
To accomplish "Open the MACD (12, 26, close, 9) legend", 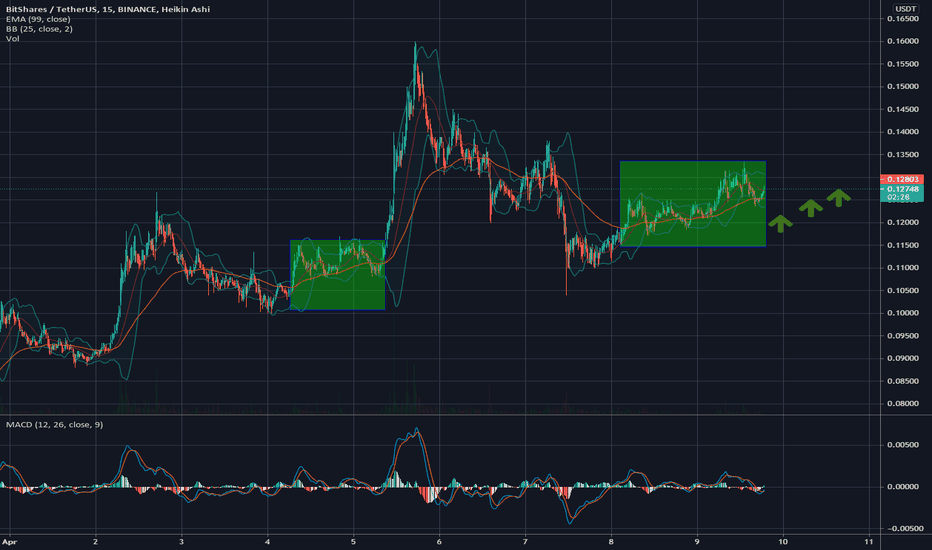I will [54, 425].
